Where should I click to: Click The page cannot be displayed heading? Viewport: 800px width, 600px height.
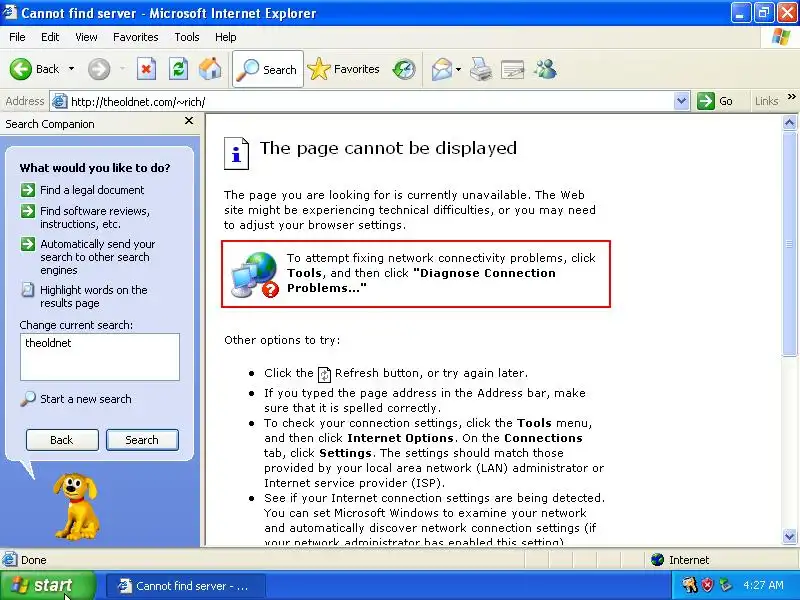(388, 148)
